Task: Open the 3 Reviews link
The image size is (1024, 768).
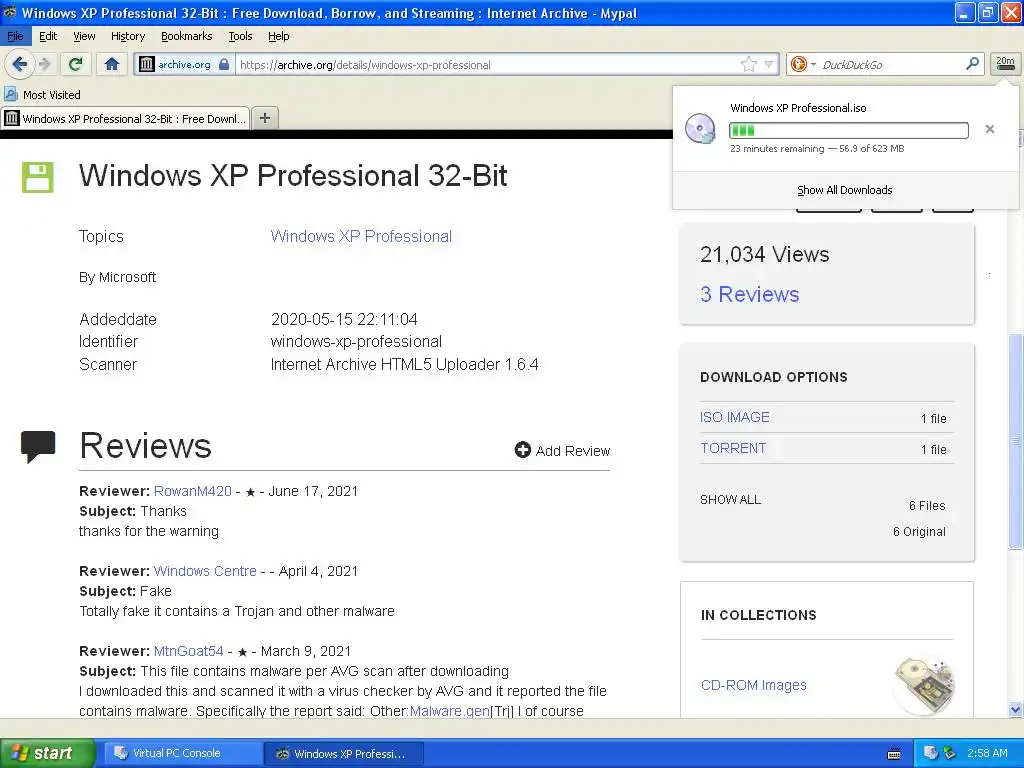Action: tap(749, 295)
